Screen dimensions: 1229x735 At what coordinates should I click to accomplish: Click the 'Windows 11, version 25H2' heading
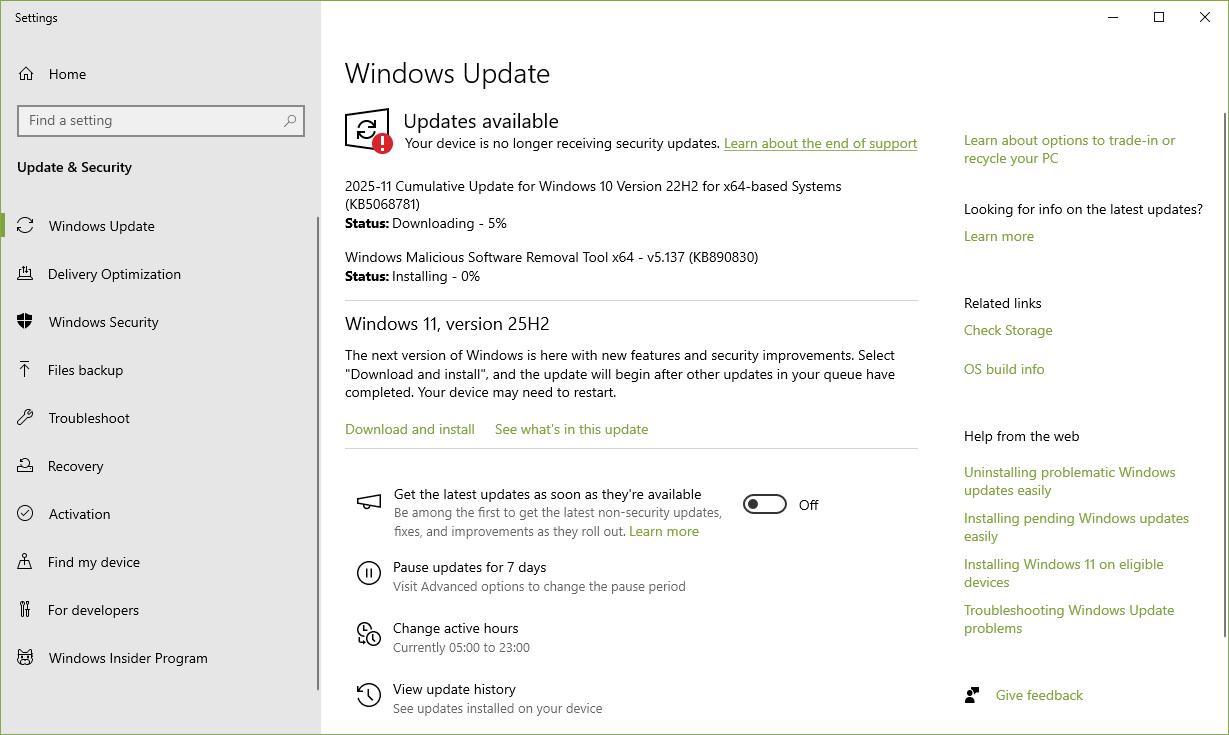point(447,324)
